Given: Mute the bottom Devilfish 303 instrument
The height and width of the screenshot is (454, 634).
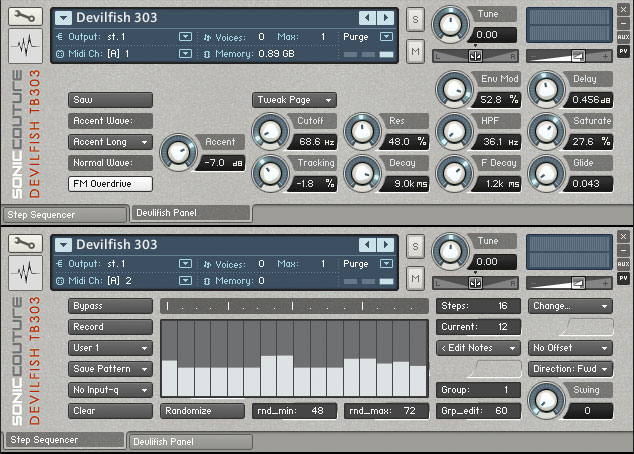Looking at the screenshot, I should (415, 278).
